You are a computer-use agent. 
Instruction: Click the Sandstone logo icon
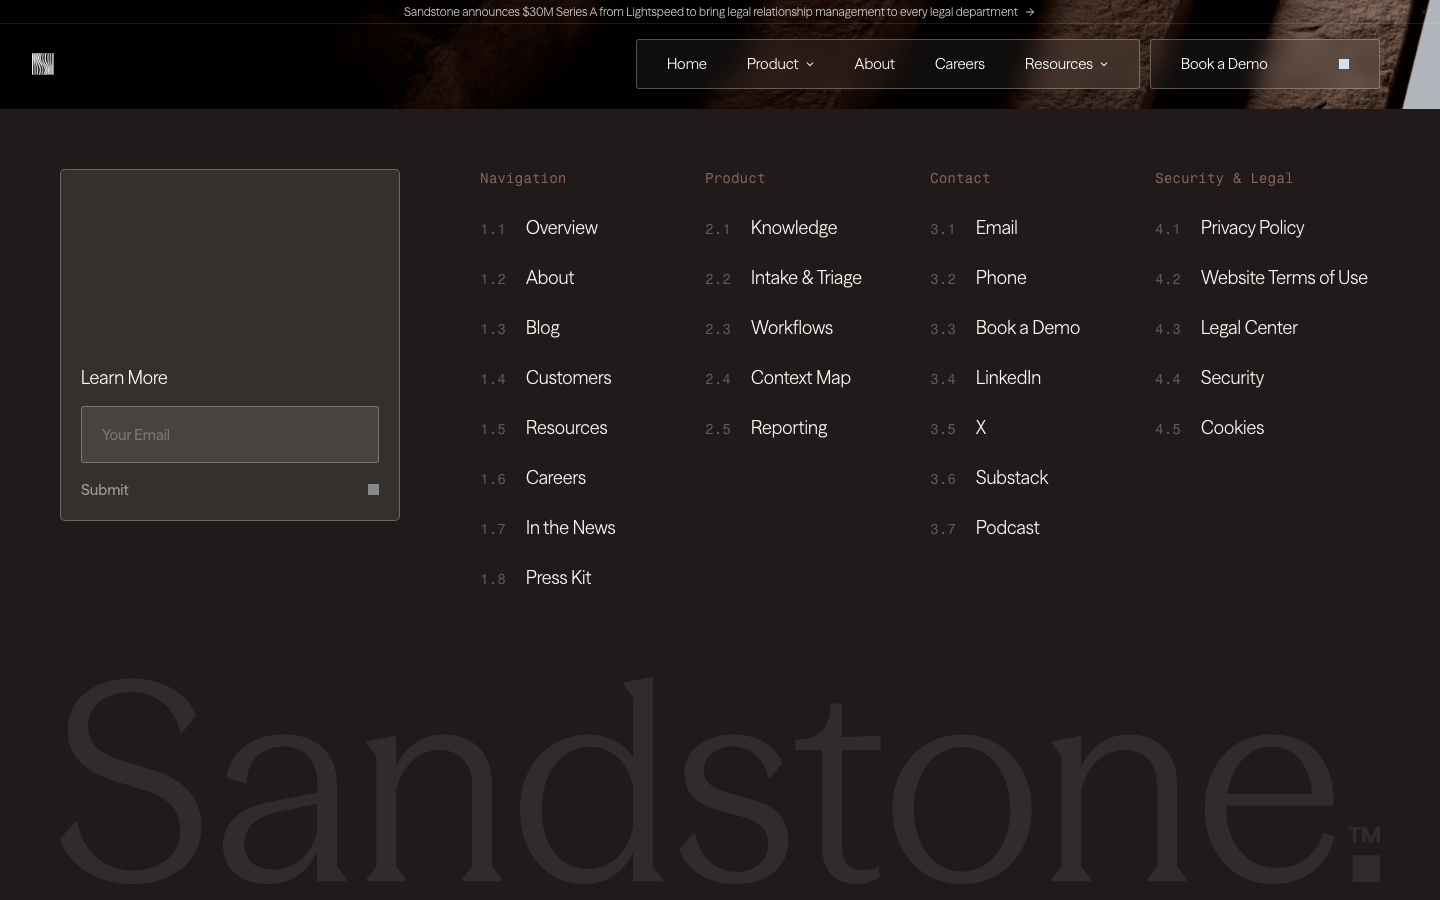point(42,64)
